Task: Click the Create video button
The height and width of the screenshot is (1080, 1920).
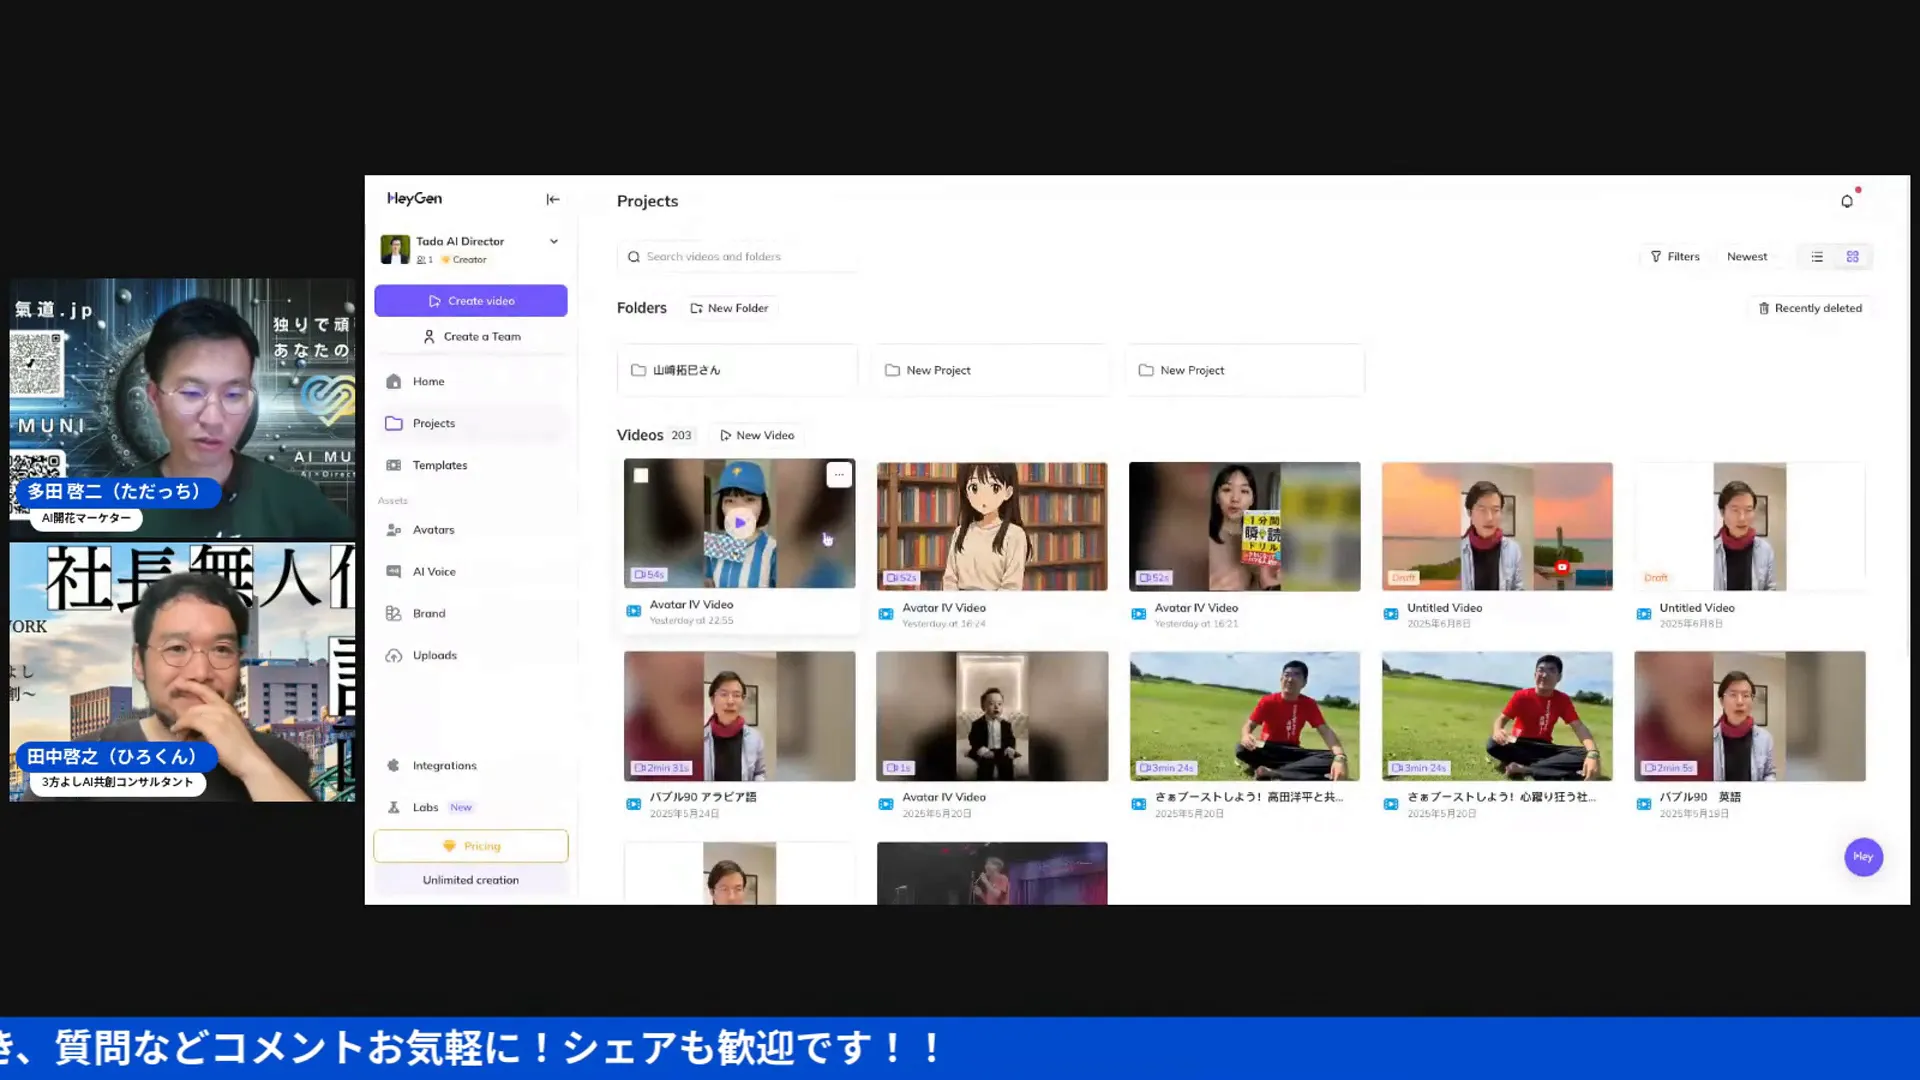Action: [x=471, y=301]
